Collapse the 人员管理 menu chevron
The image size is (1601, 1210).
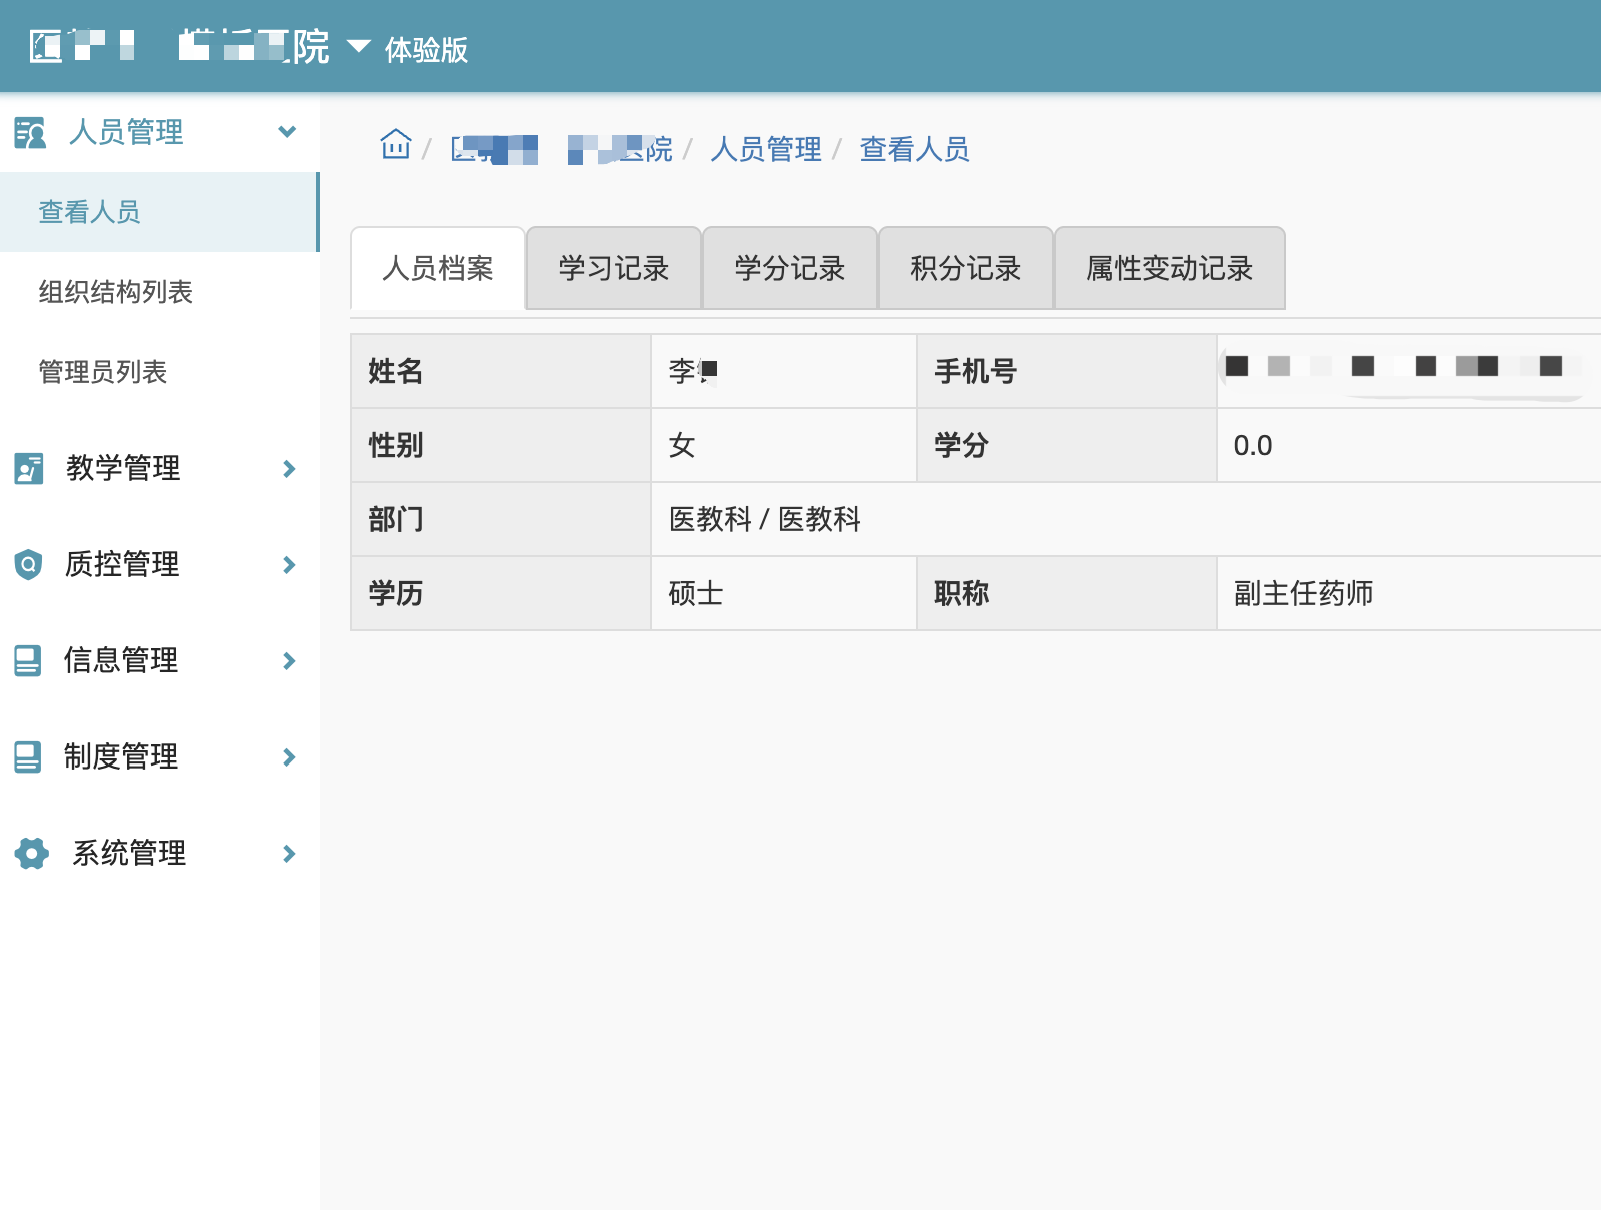coord(287,132)
